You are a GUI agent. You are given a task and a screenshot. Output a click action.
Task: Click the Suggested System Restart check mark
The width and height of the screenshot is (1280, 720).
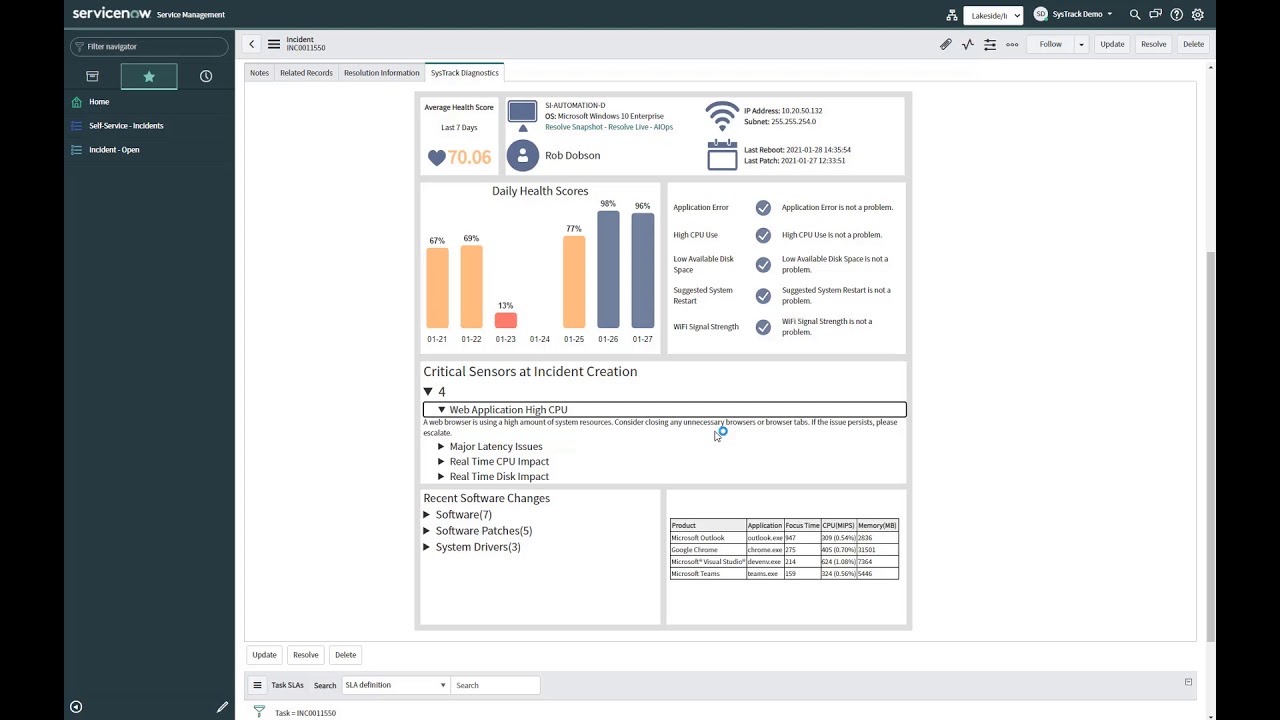763,296
